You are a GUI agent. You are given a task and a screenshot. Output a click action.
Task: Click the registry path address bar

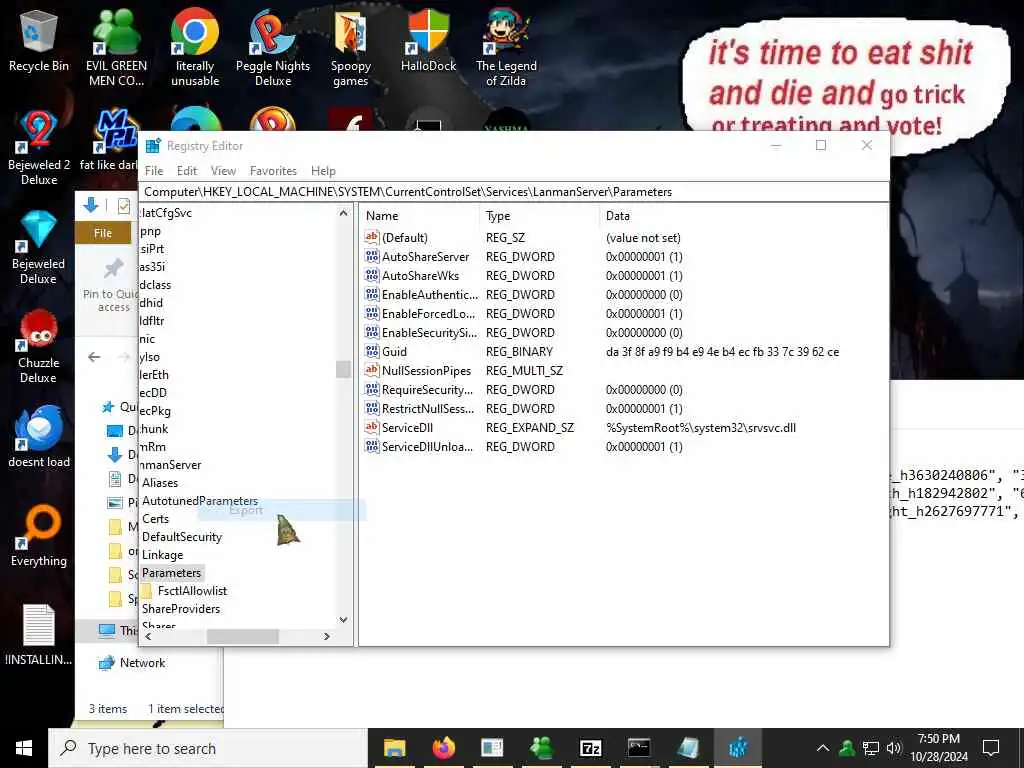click(514, 192)
